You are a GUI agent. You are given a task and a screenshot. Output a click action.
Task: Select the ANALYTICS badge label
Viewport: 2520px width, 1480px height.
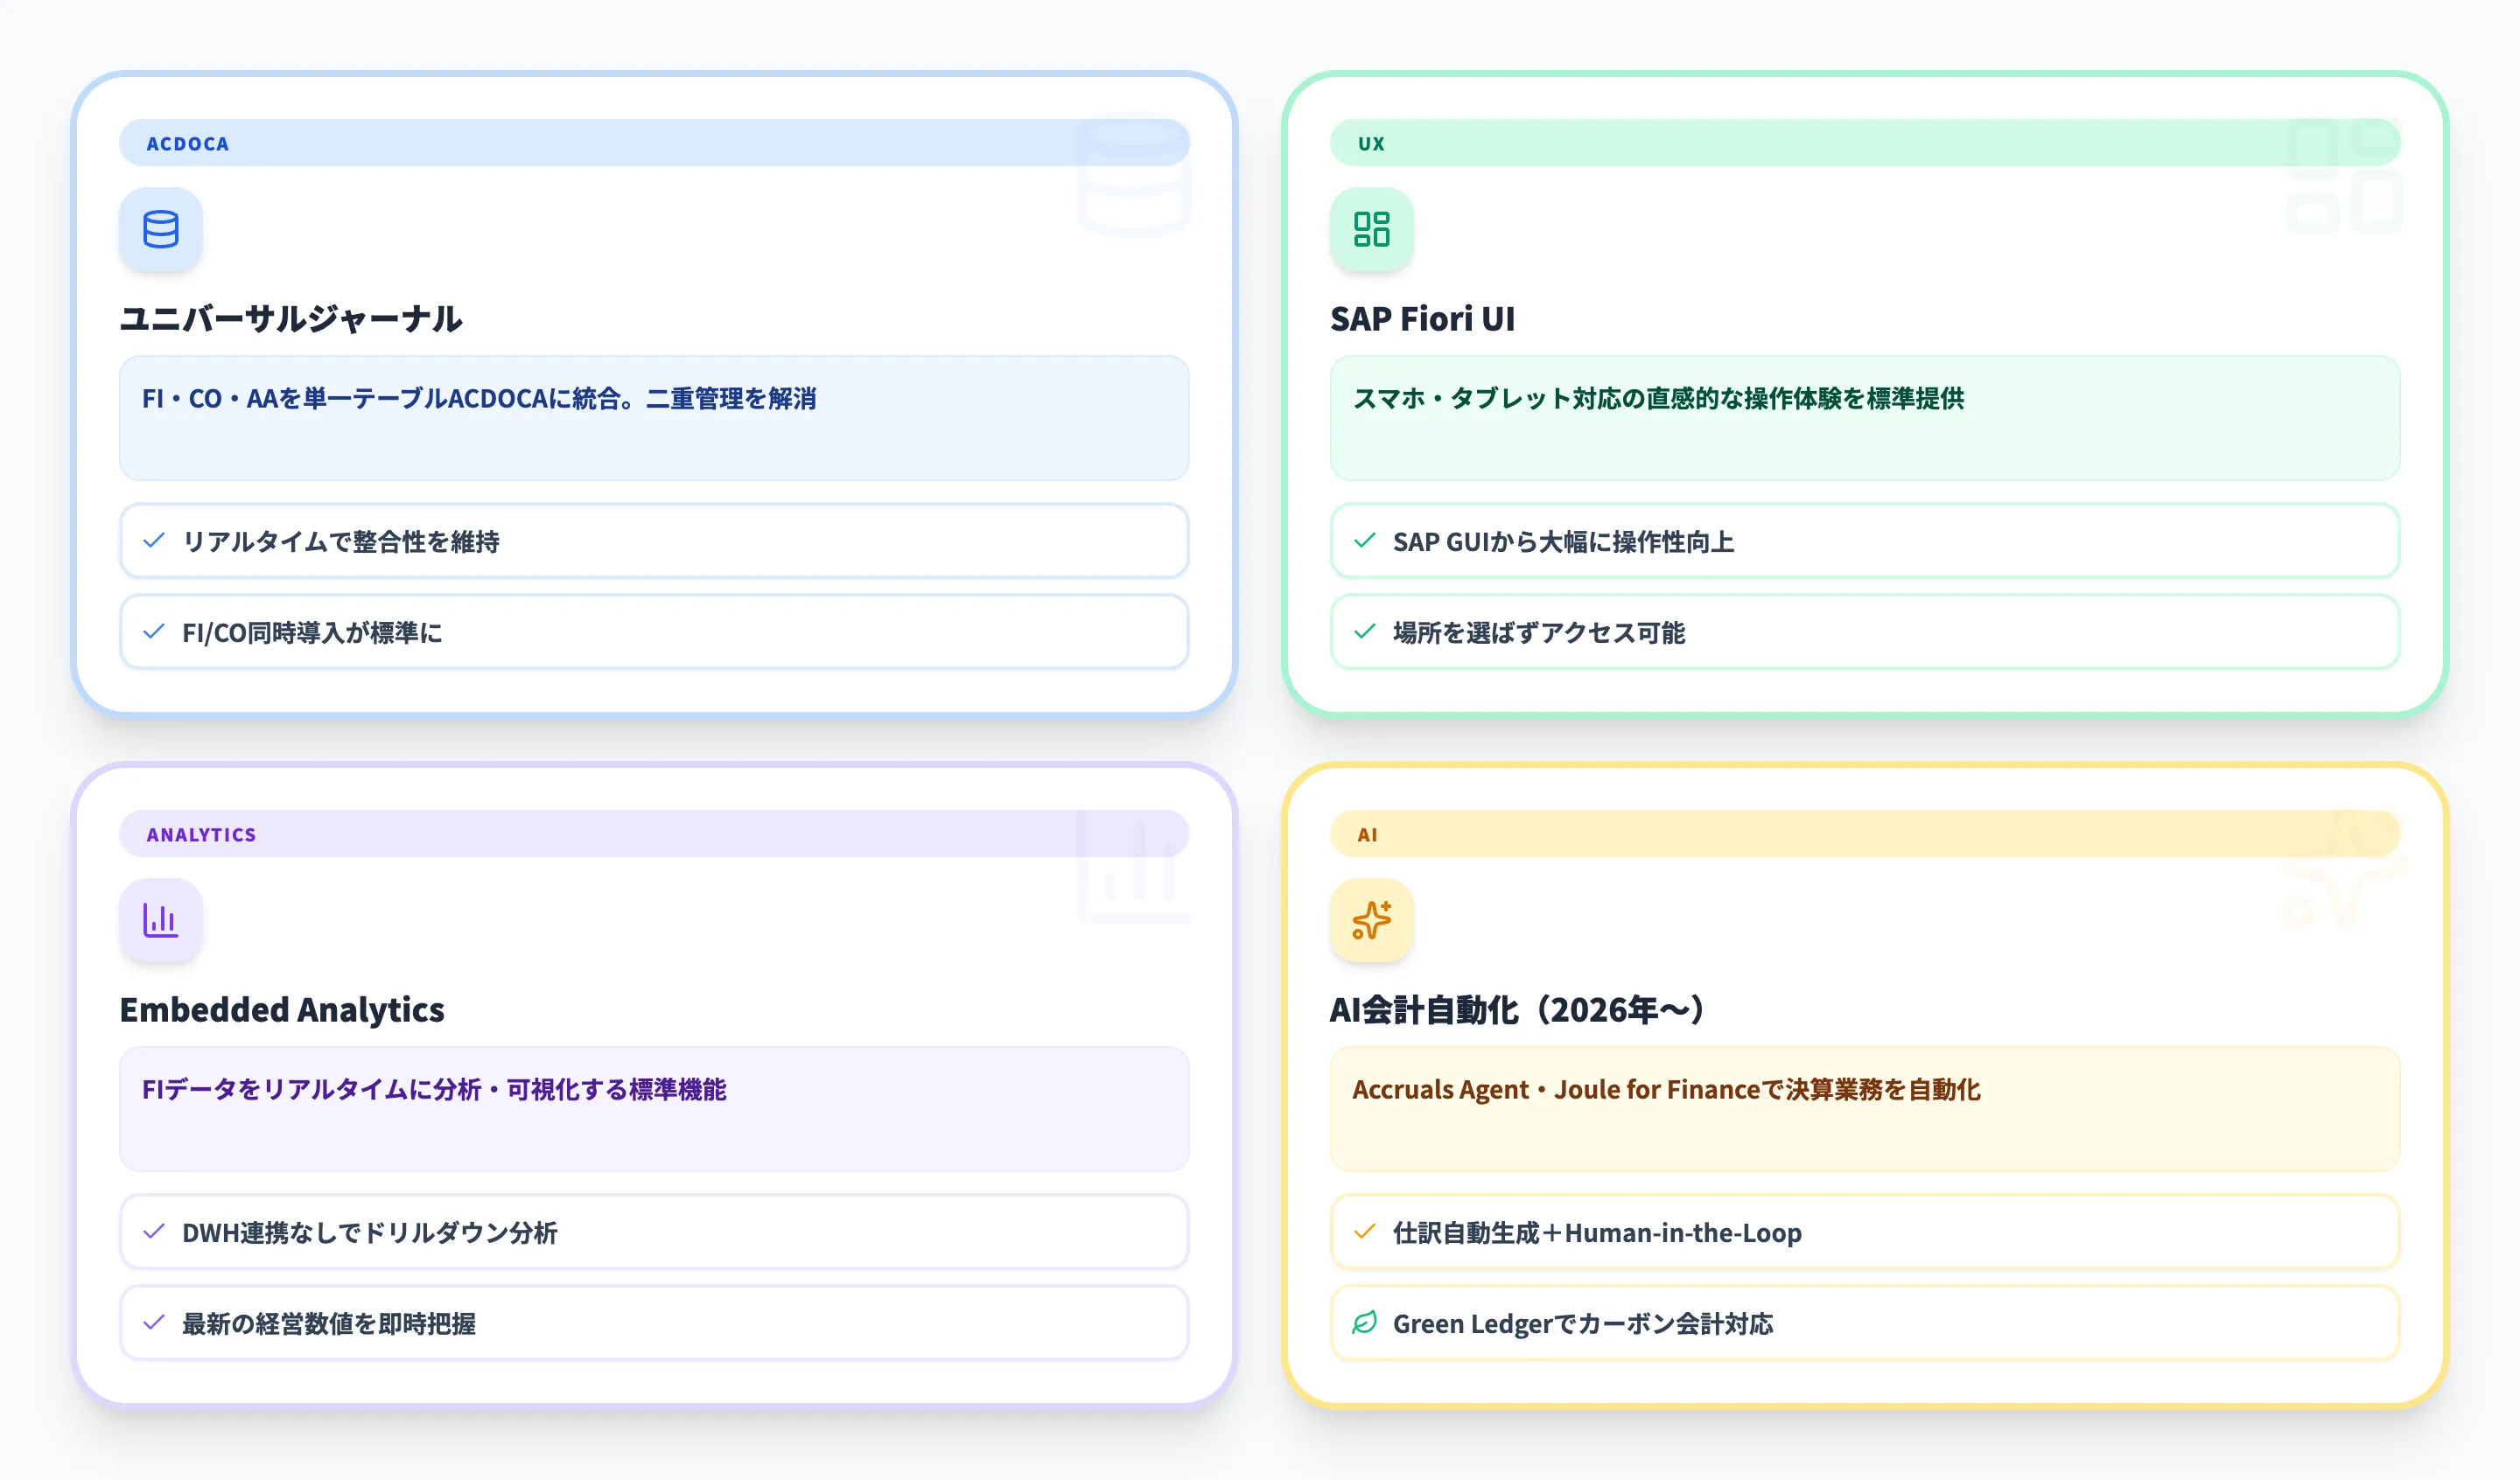tap(201, 834)
